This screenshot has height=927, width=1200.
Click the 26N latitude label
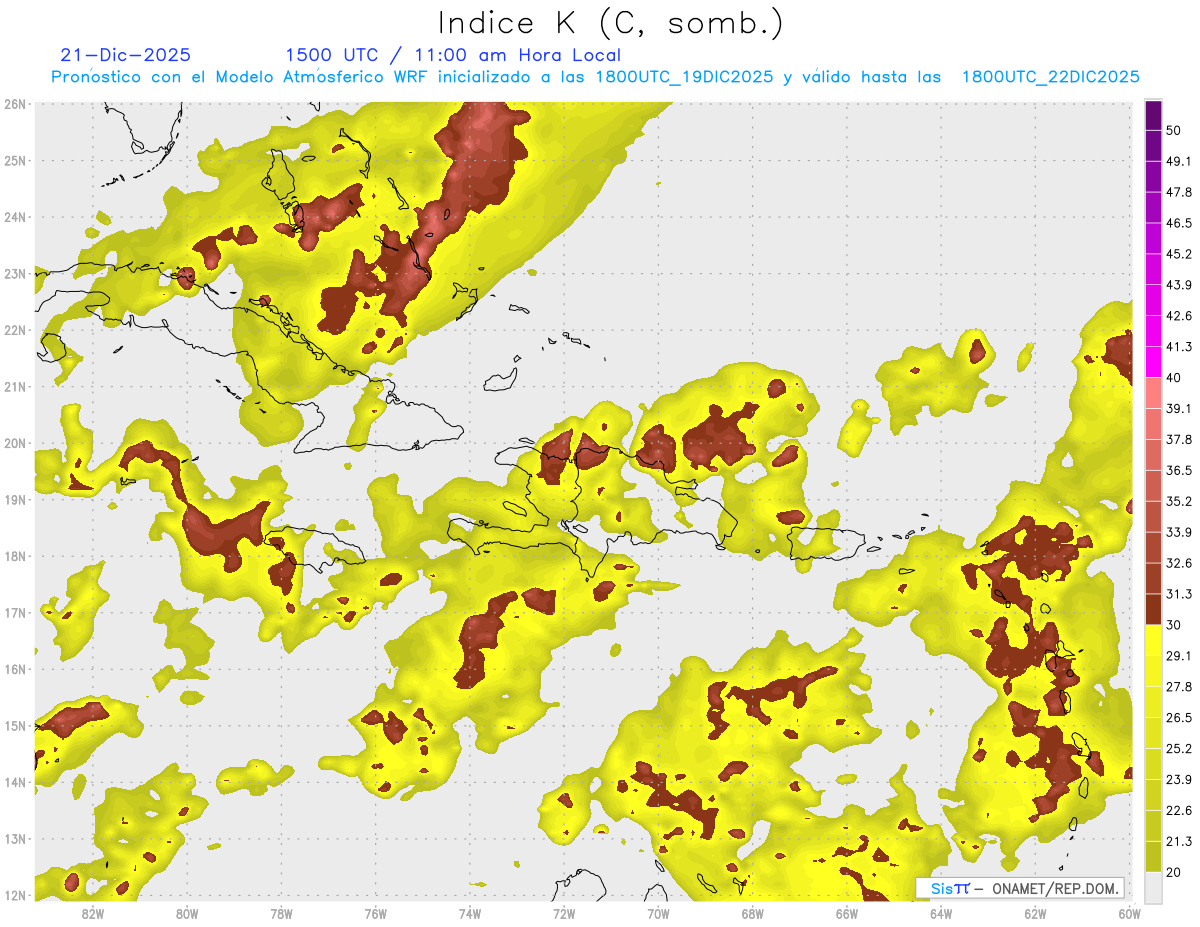click(16, 104)
